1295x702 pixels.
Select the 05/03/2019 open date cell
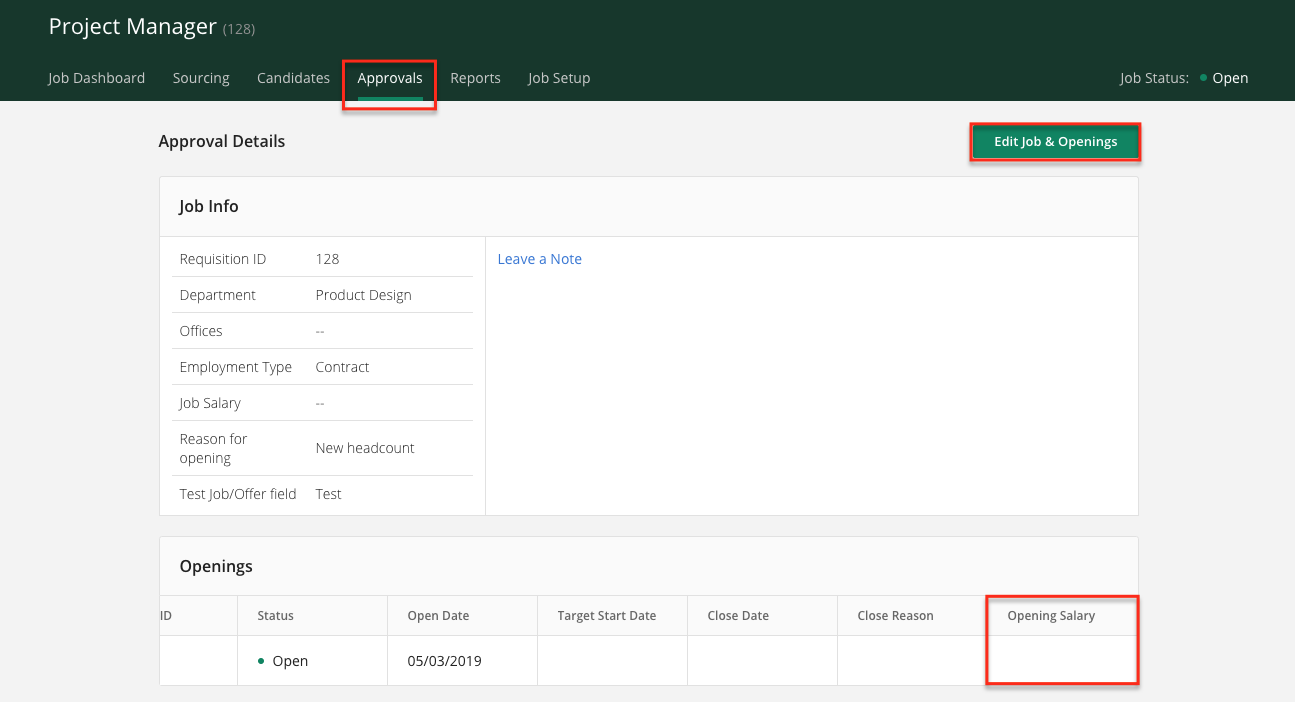coord(444,661)
